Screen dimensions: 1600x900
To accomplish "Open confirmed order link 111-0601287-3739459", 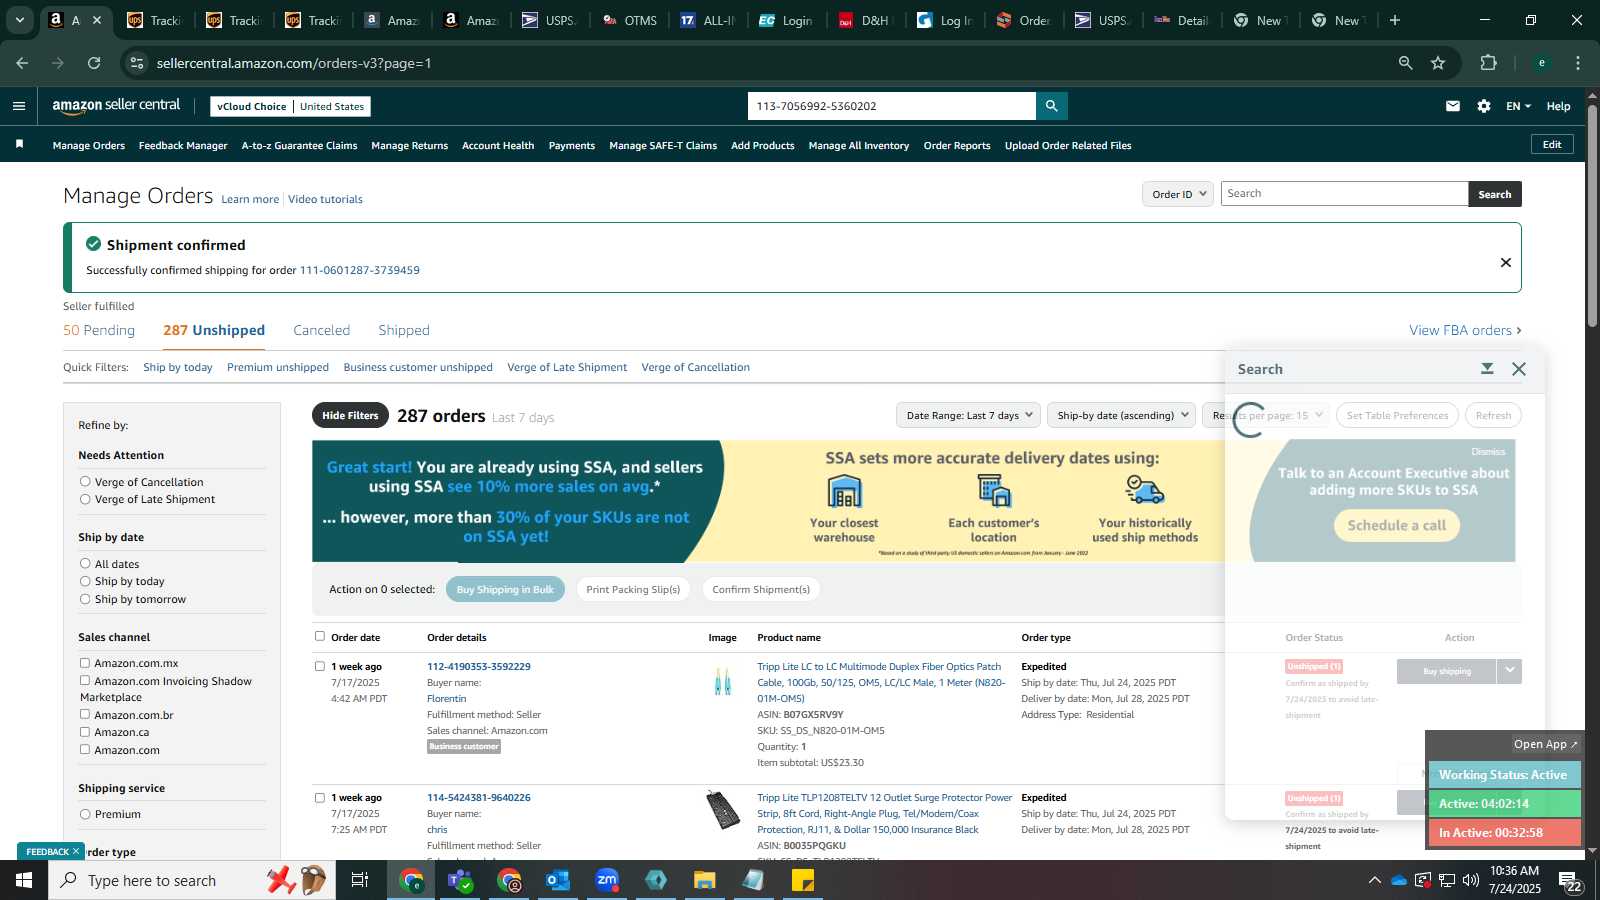I will [359, 270].
